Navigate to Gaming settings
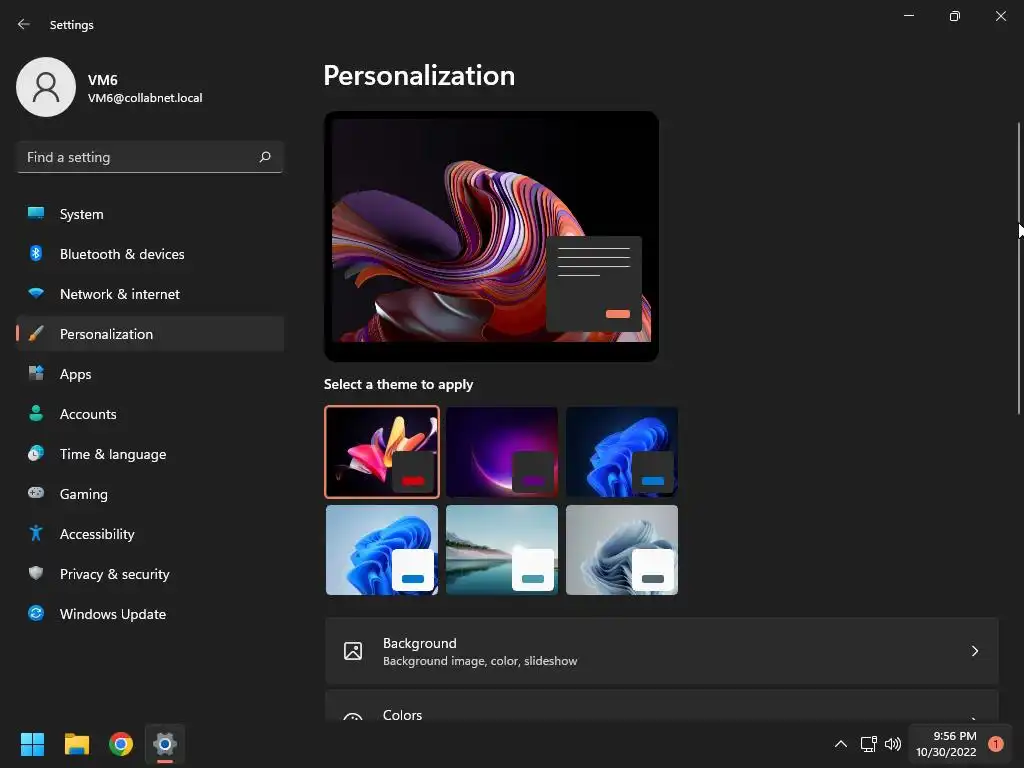1024x768 pixels. click(150, 494)
